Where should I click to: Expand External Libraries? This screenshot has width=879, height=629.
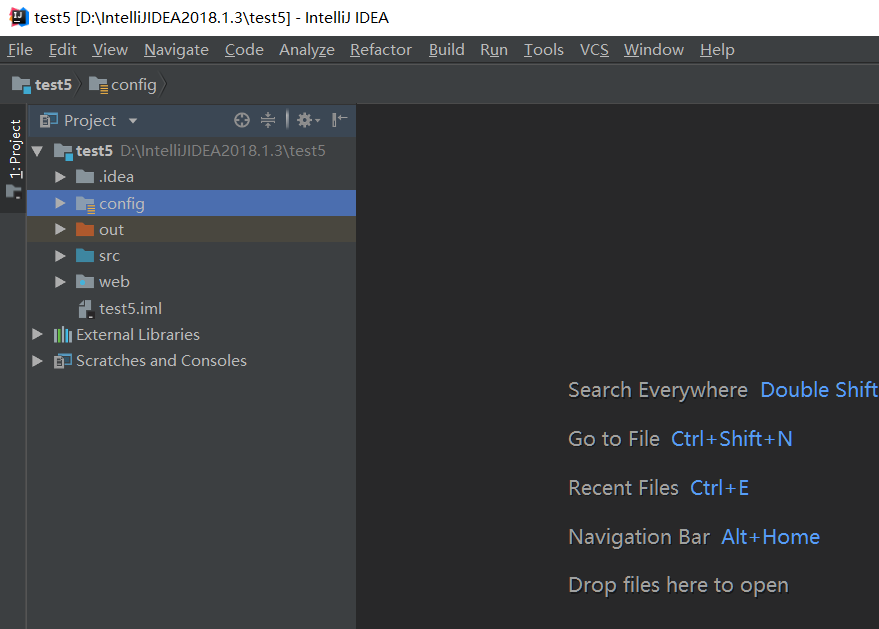point(37,334)
